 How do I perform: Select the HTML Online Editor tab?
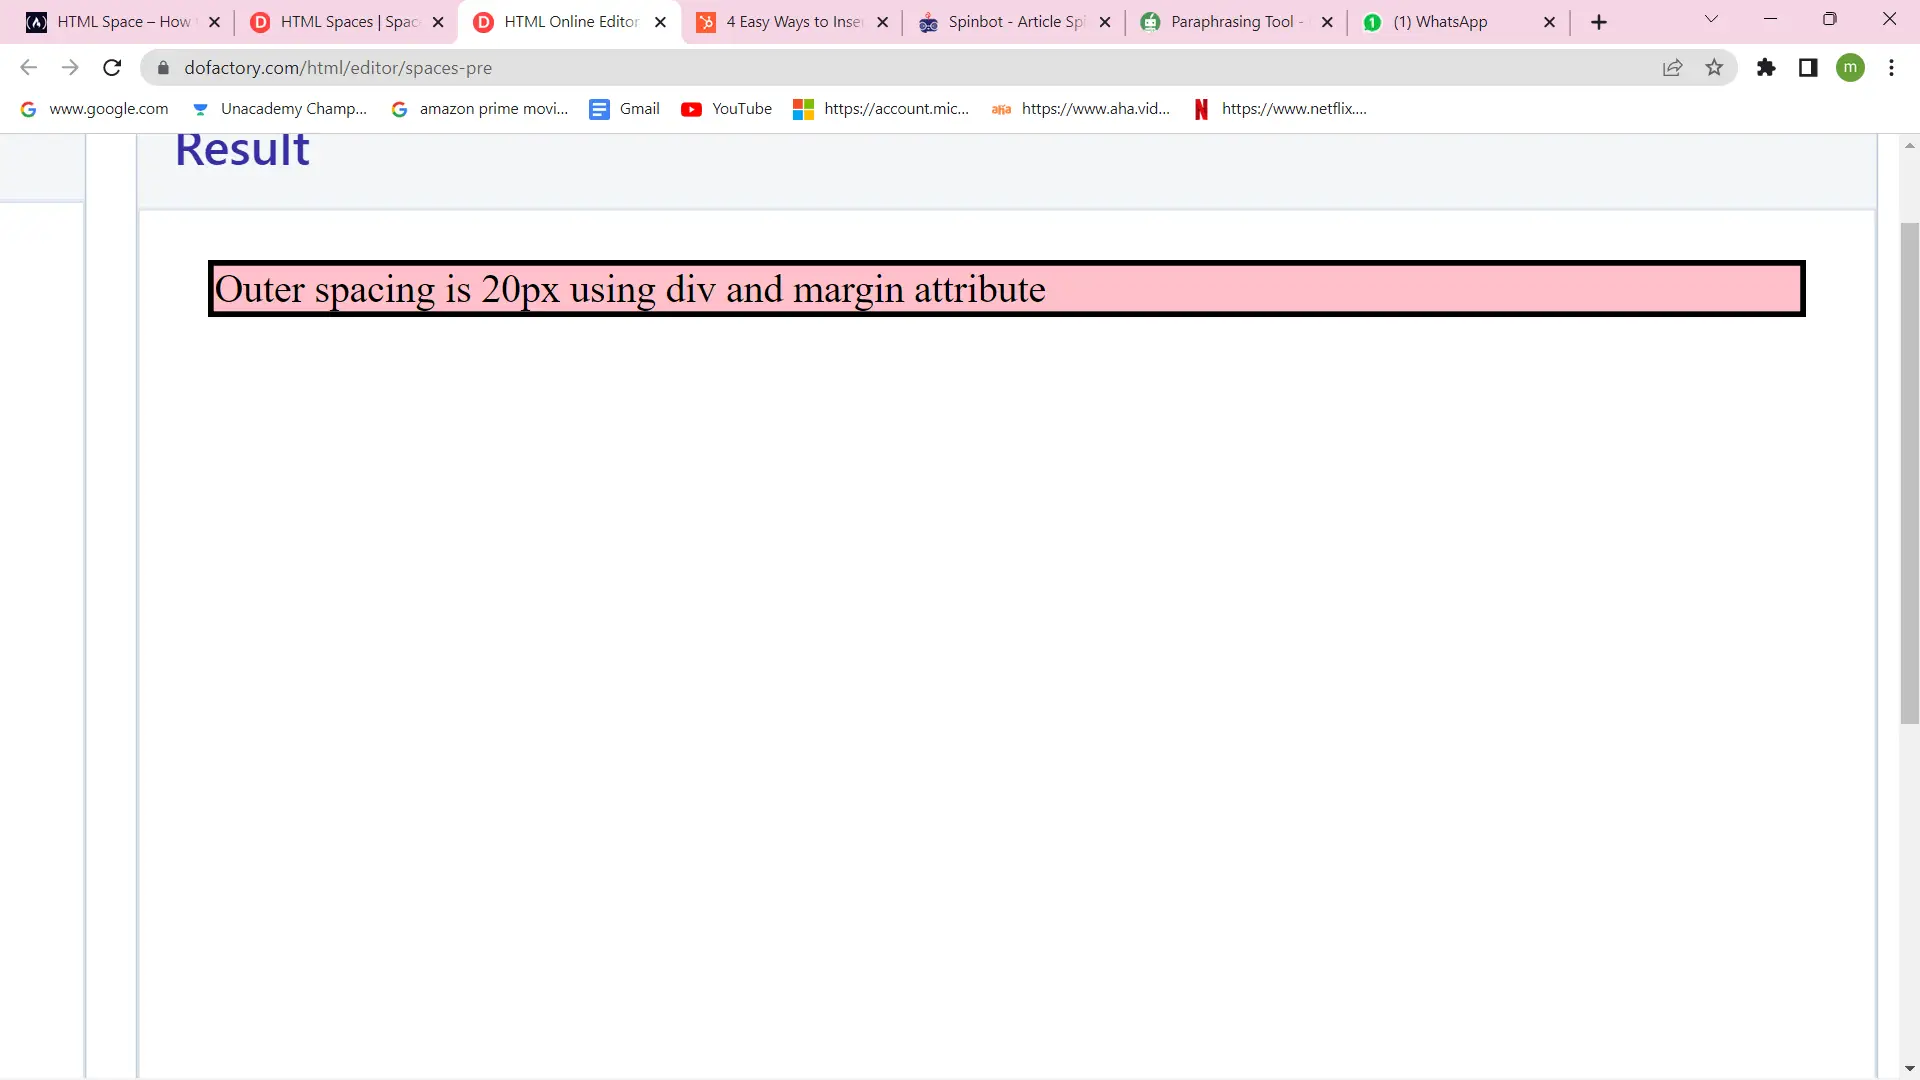click(571, 21)
